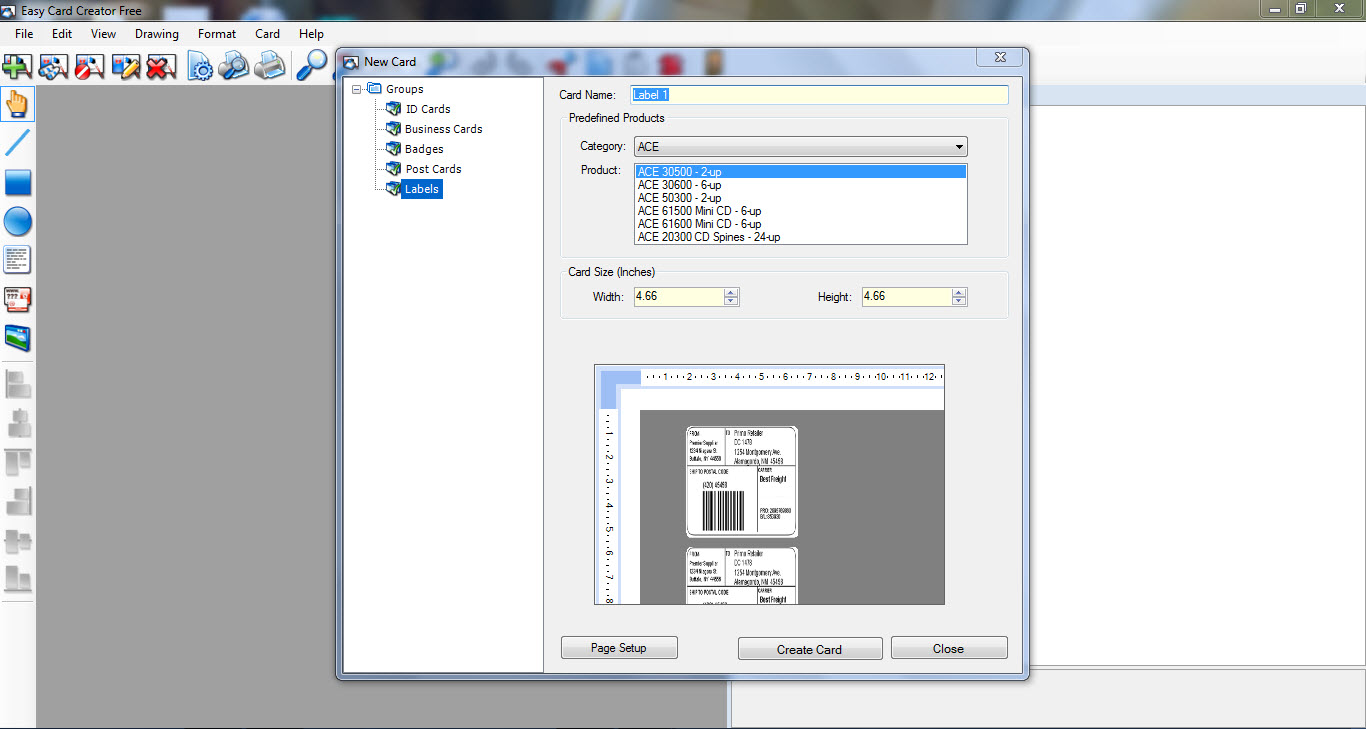Select product ACE 61500 Mini CD - 6-up
Viewport: 1366px width, 729px height.
(x=801, y=211)
